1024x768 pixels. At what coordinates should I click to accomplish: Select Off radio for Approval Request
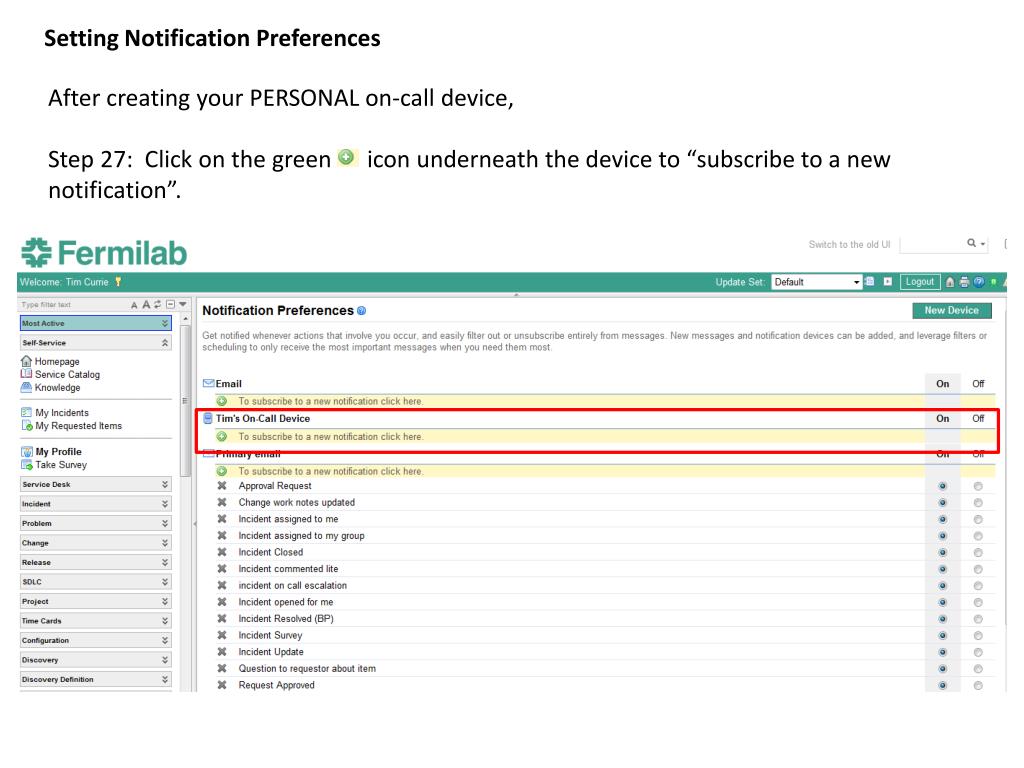[x=978, y=486]
